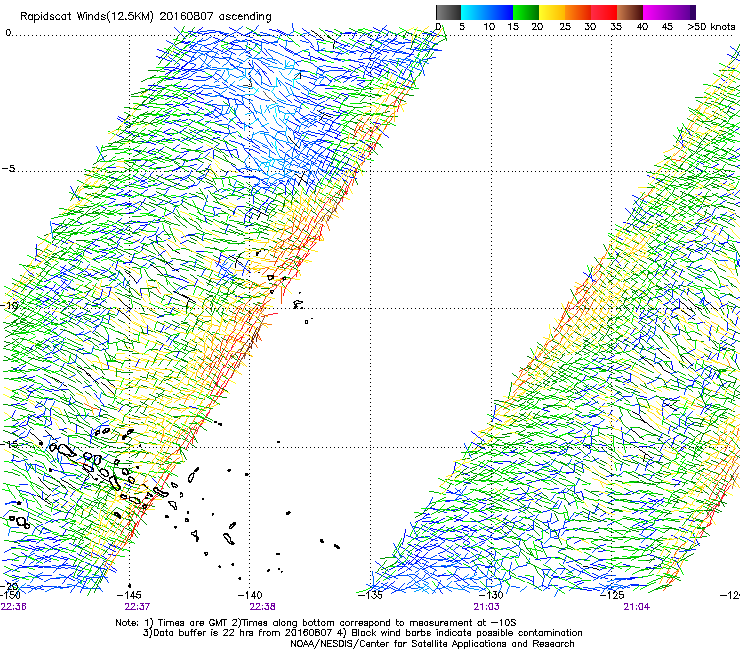Click the purple '22:36' time label
The height and width of the screenshot is (650, 740).
[14, 607]
